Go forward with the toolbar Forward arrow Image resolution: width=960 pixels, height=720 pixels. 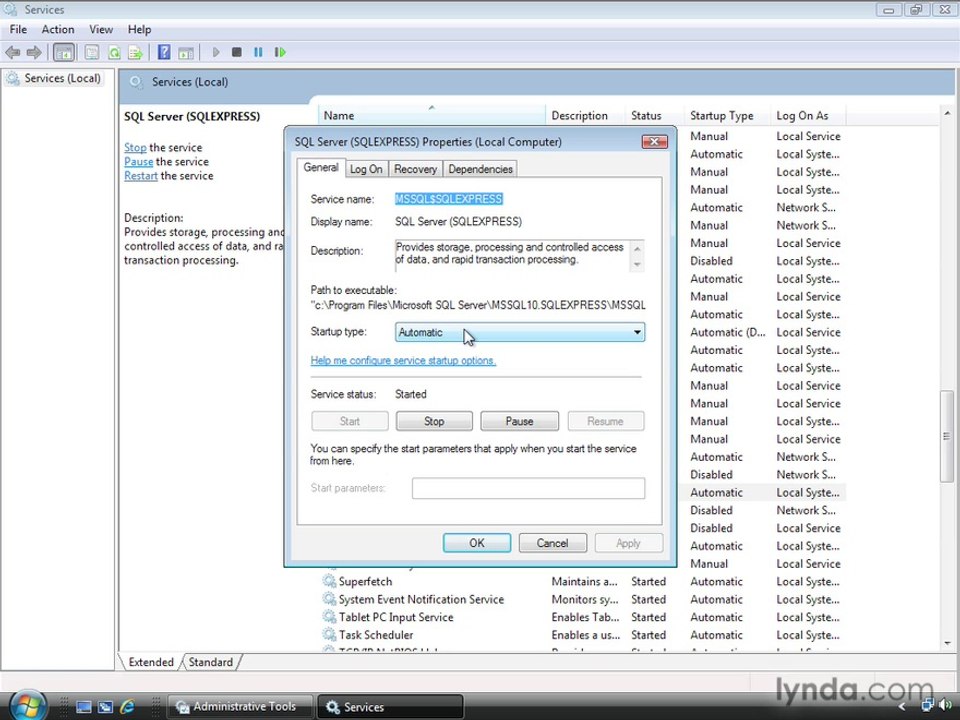point(34,53)
